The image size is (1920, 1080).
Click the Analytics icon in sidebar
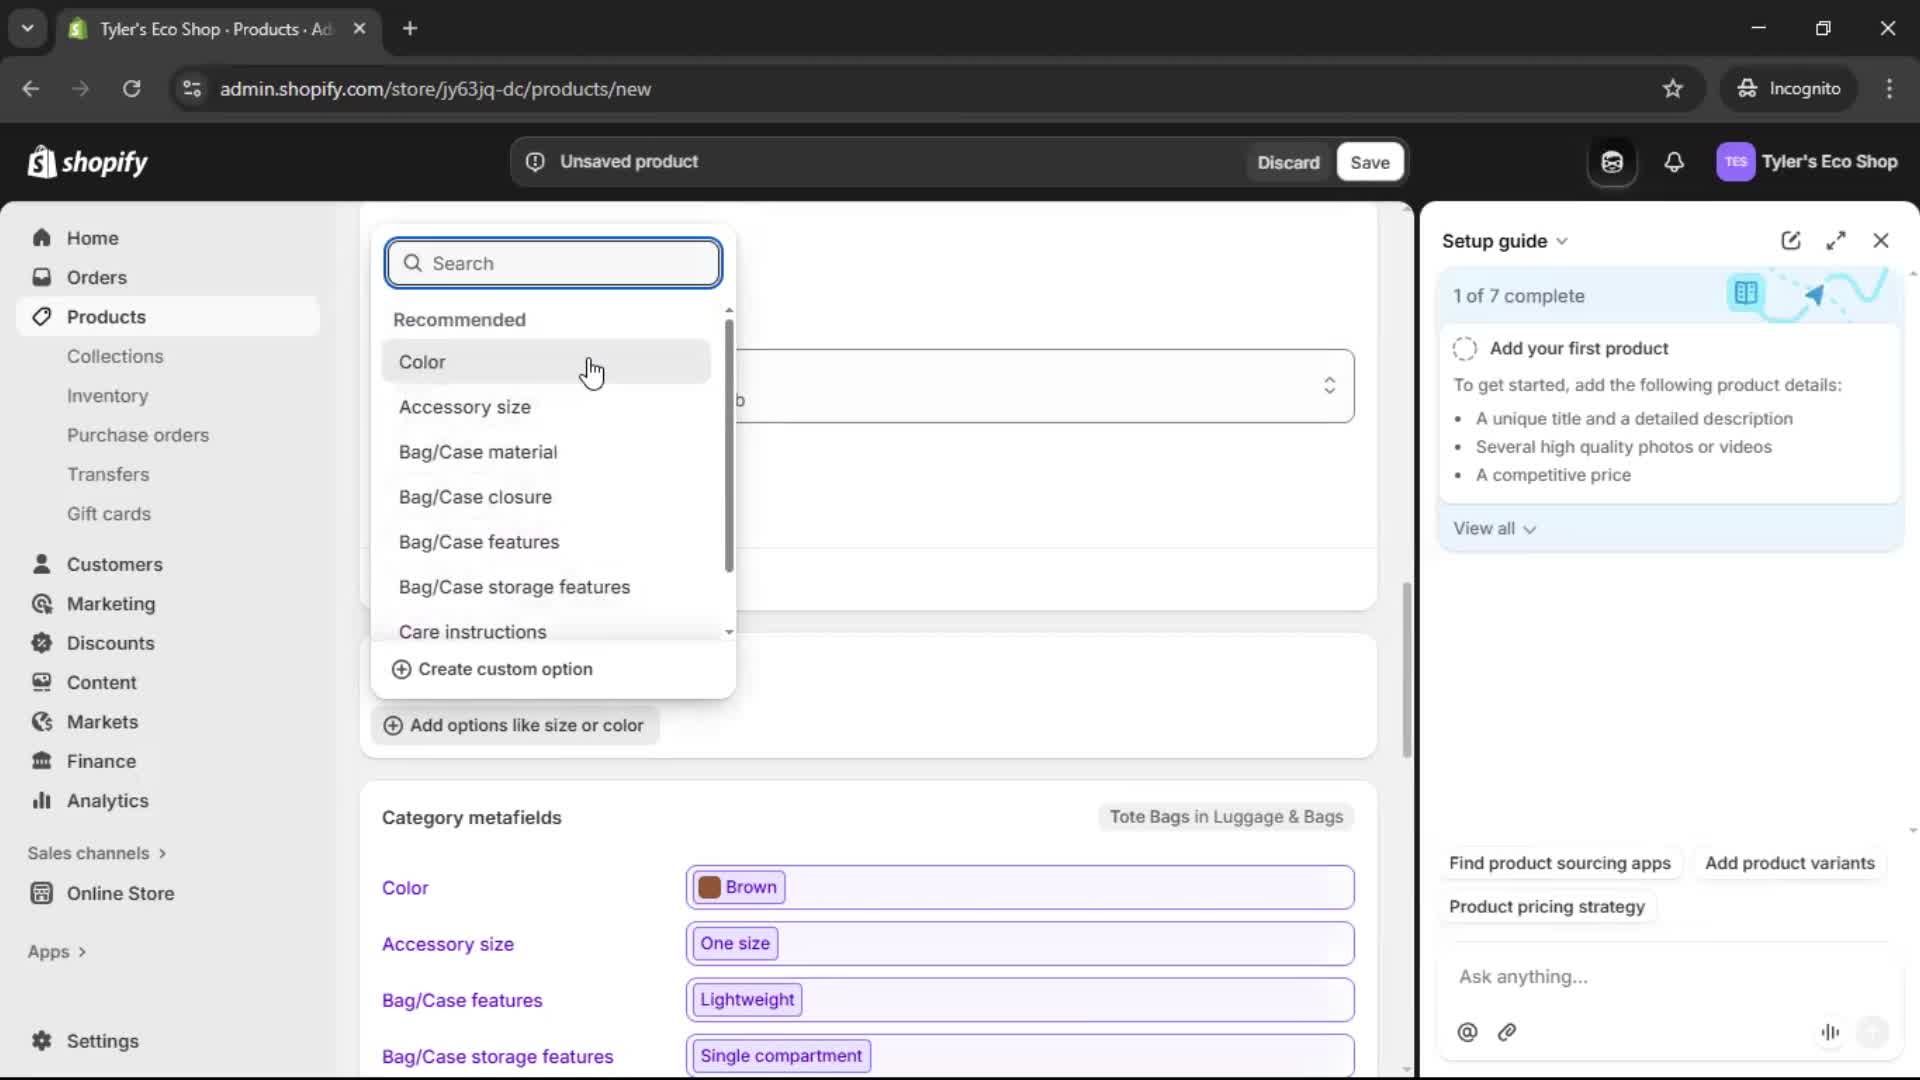coord(42,800)
